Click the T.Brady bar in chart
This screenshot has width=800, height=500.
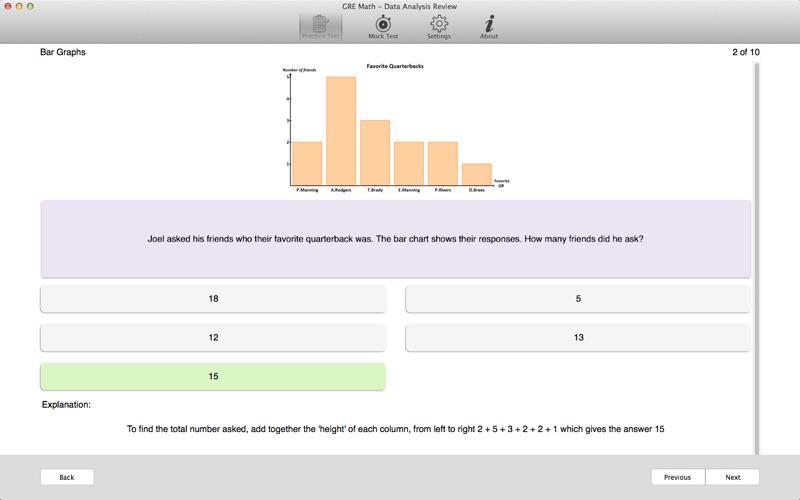point(375,153)
